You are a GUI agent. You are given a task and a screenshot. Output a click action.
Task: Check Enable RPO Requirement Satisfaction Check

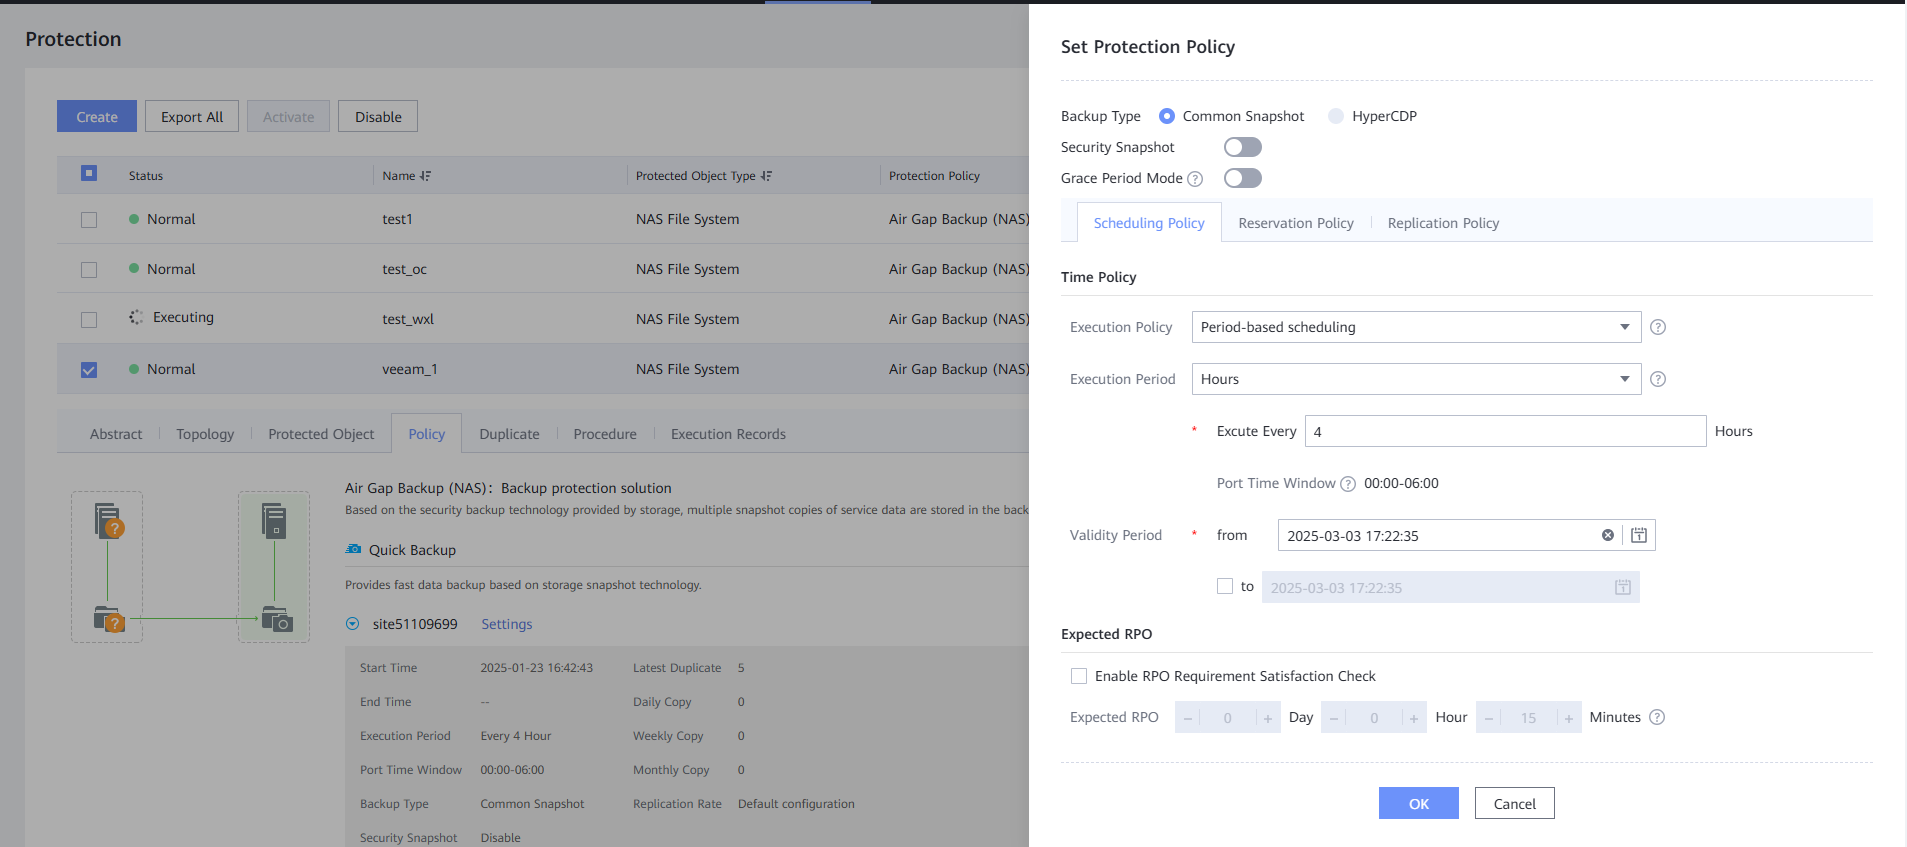click(x=1079, y=676)
